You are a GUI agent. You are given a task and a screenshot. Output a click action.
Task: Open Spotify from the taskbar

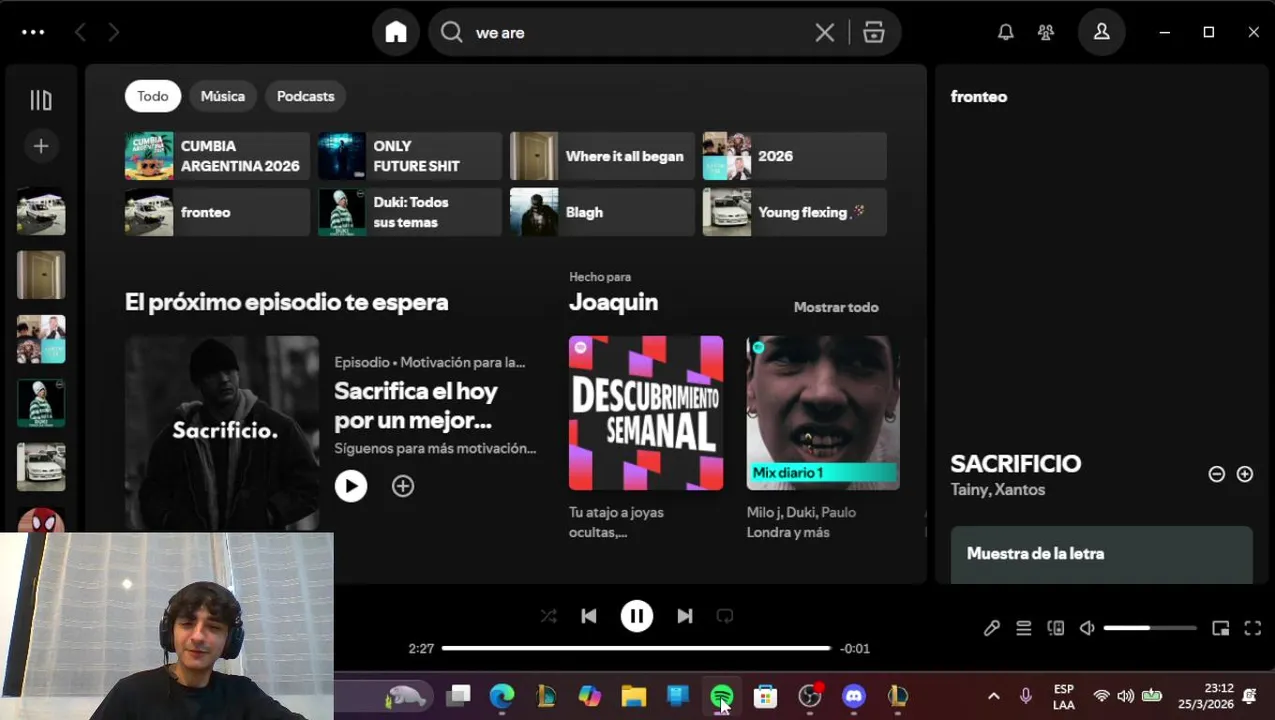[721, 696]
